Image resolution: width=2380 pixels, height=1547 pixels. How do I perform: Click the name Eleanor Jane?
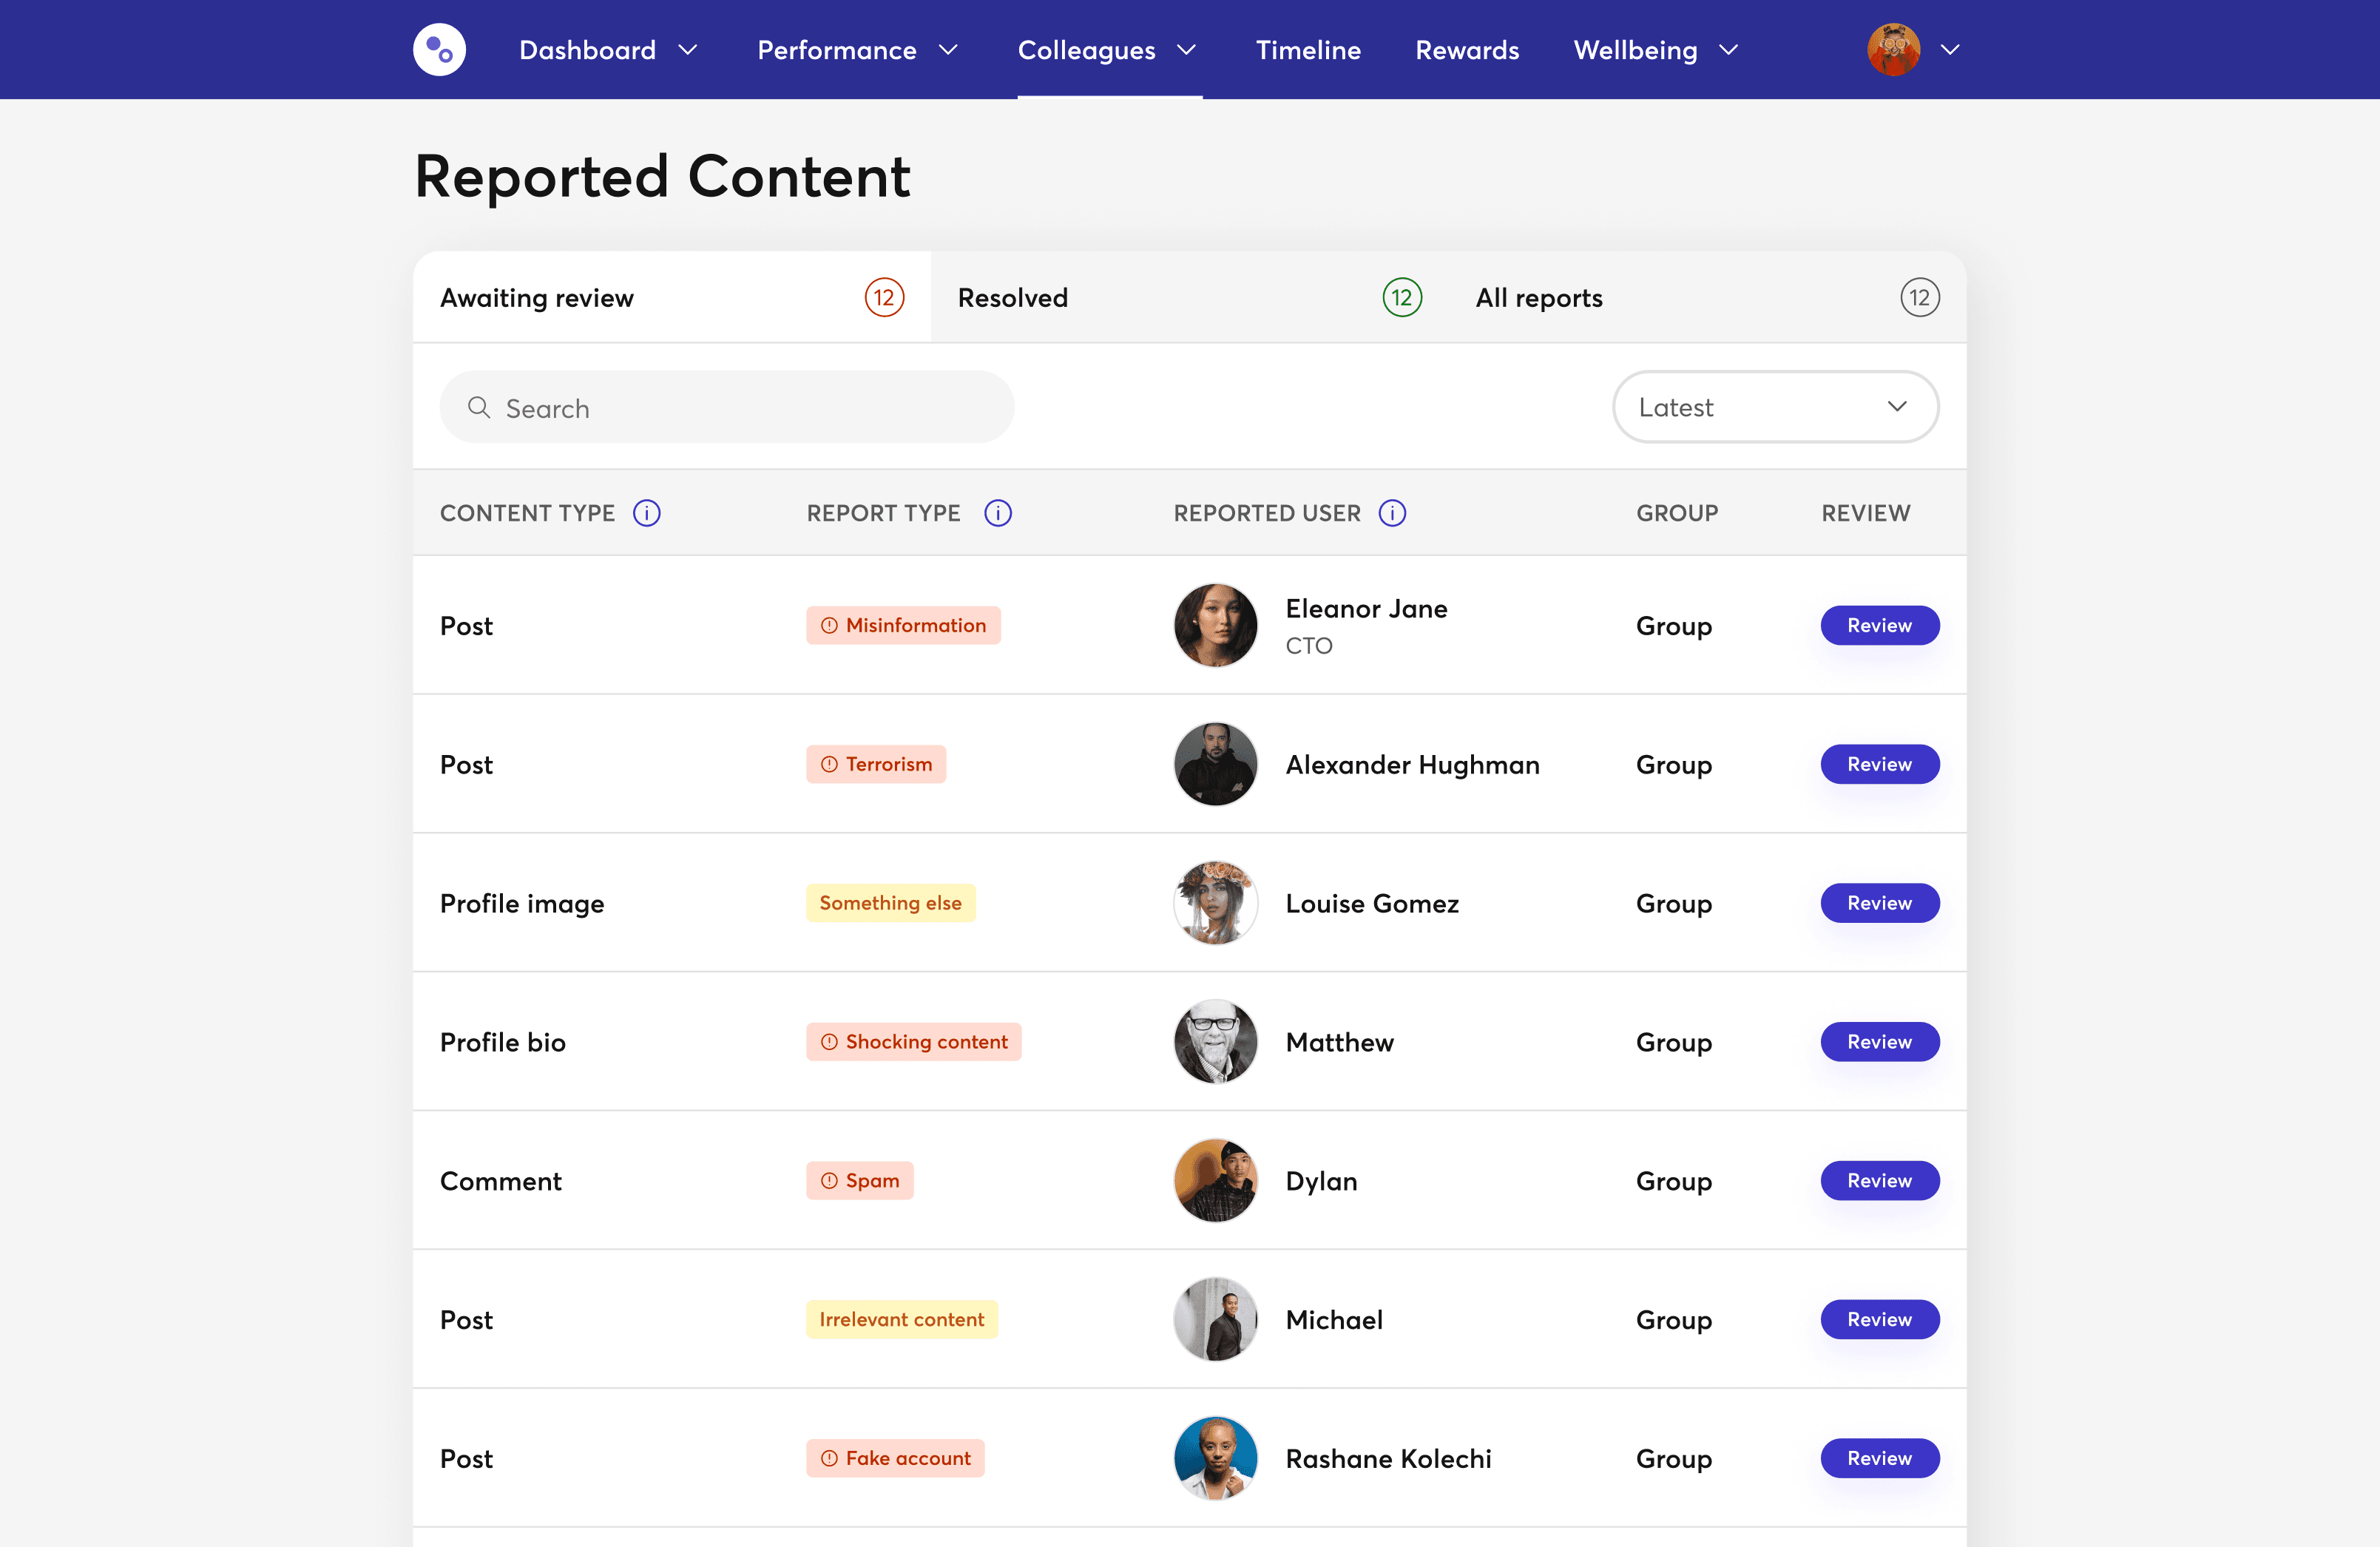tap(1366, 609)
